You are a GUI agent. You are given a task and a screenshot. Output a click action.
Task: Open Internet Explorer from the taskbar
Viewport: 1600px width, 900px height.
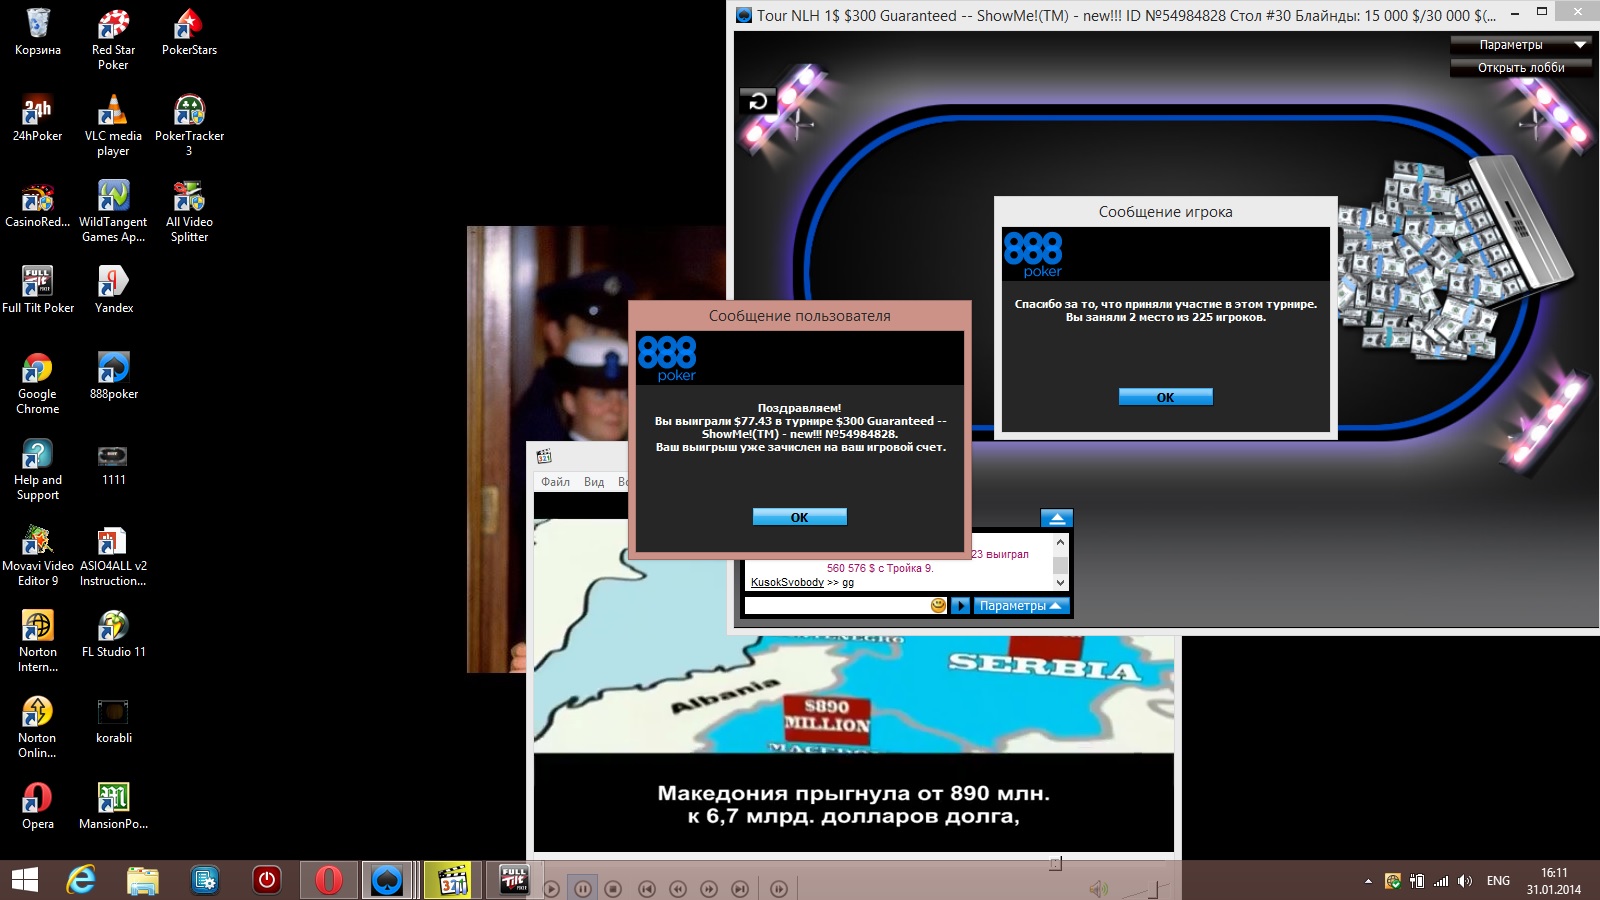click(x=81, y=880)
